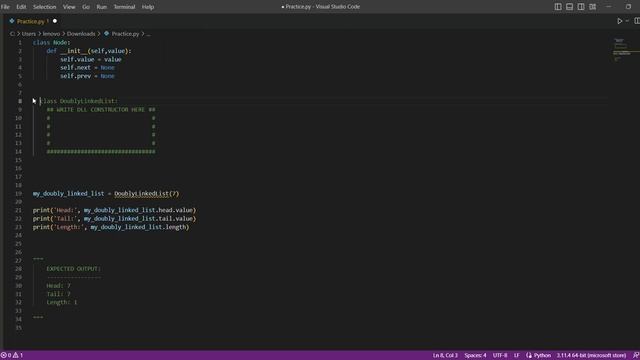The image size is (640, 360).
Task: Change end of line via LF
Action: pyautogui.click(x=517, y=355)
